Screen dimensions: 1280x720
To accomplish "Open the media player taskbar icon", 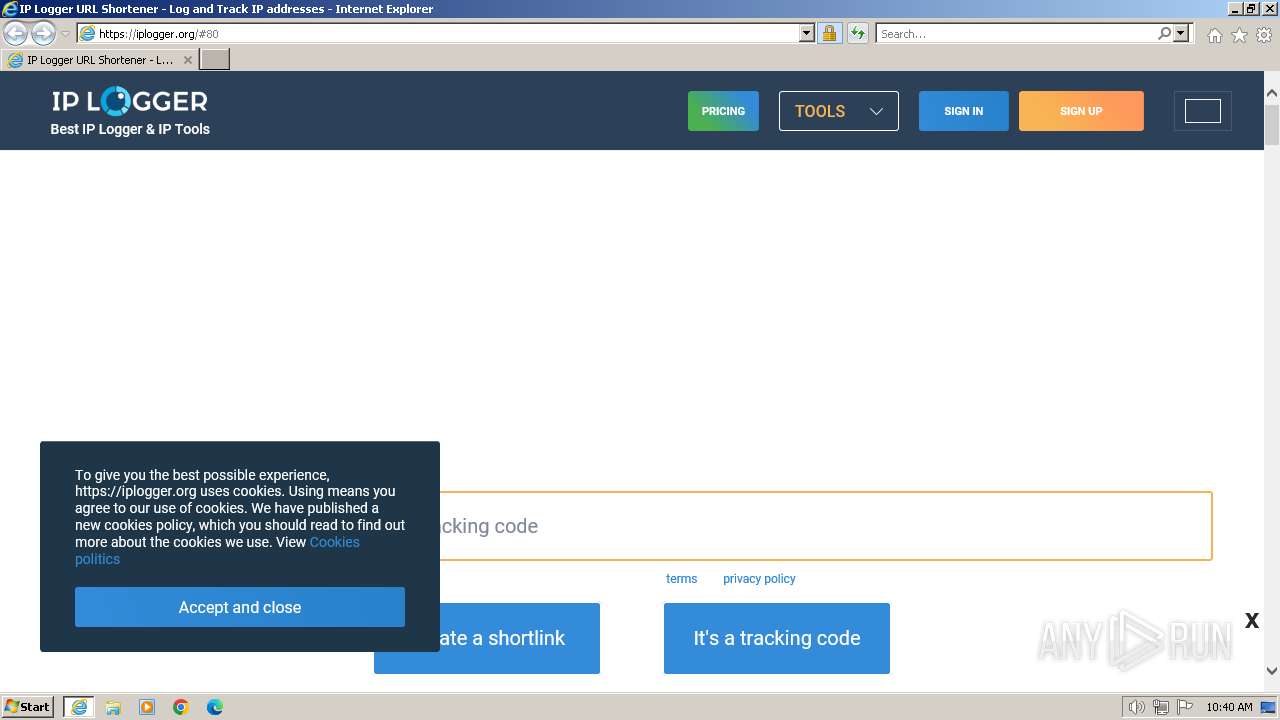I will (147, 707).
